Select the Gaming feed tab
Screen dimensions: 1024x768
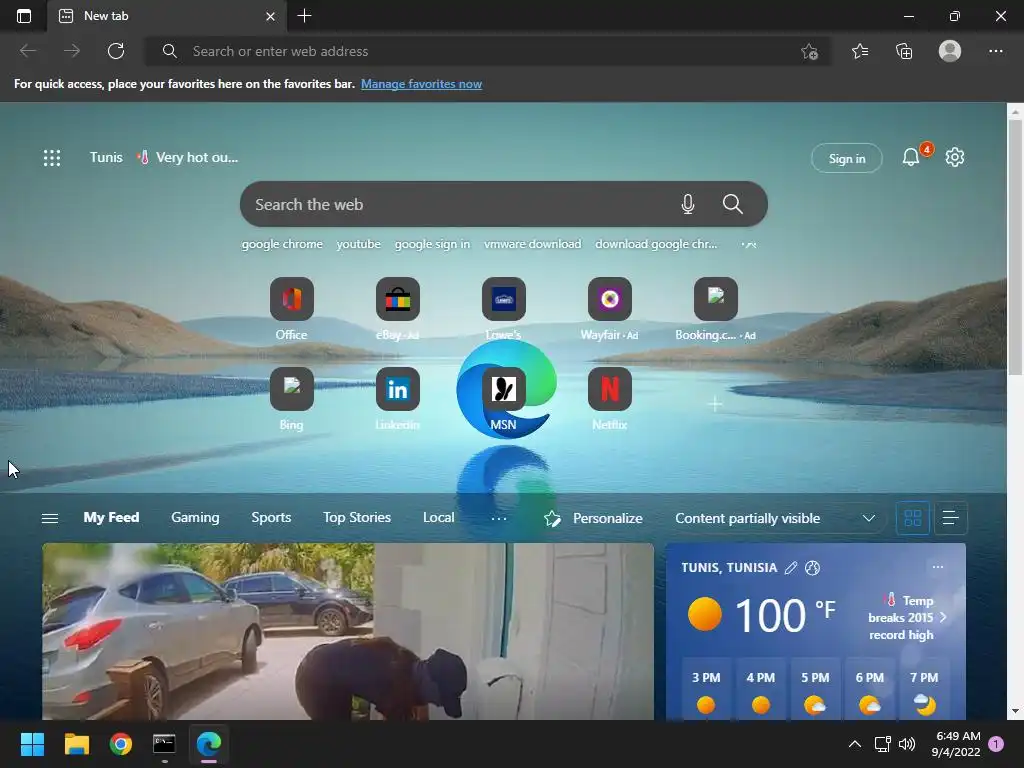[195, 517]
